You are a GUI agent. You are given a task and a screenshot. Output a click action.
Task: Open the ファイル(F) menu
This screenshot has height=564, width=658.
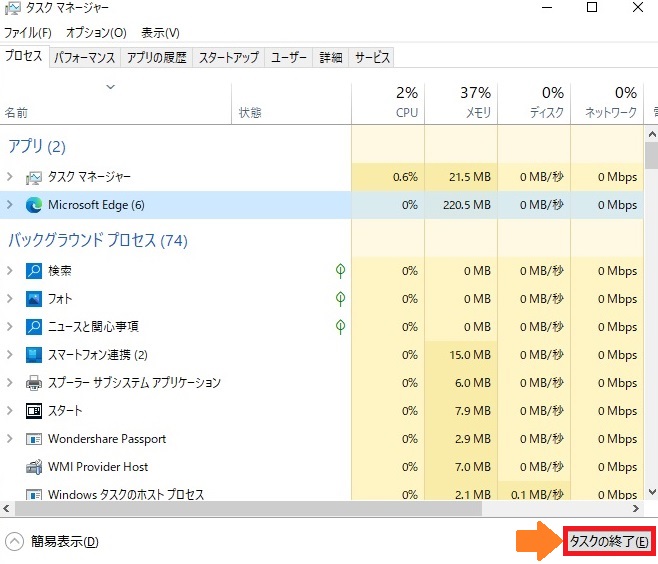[28, 33]
